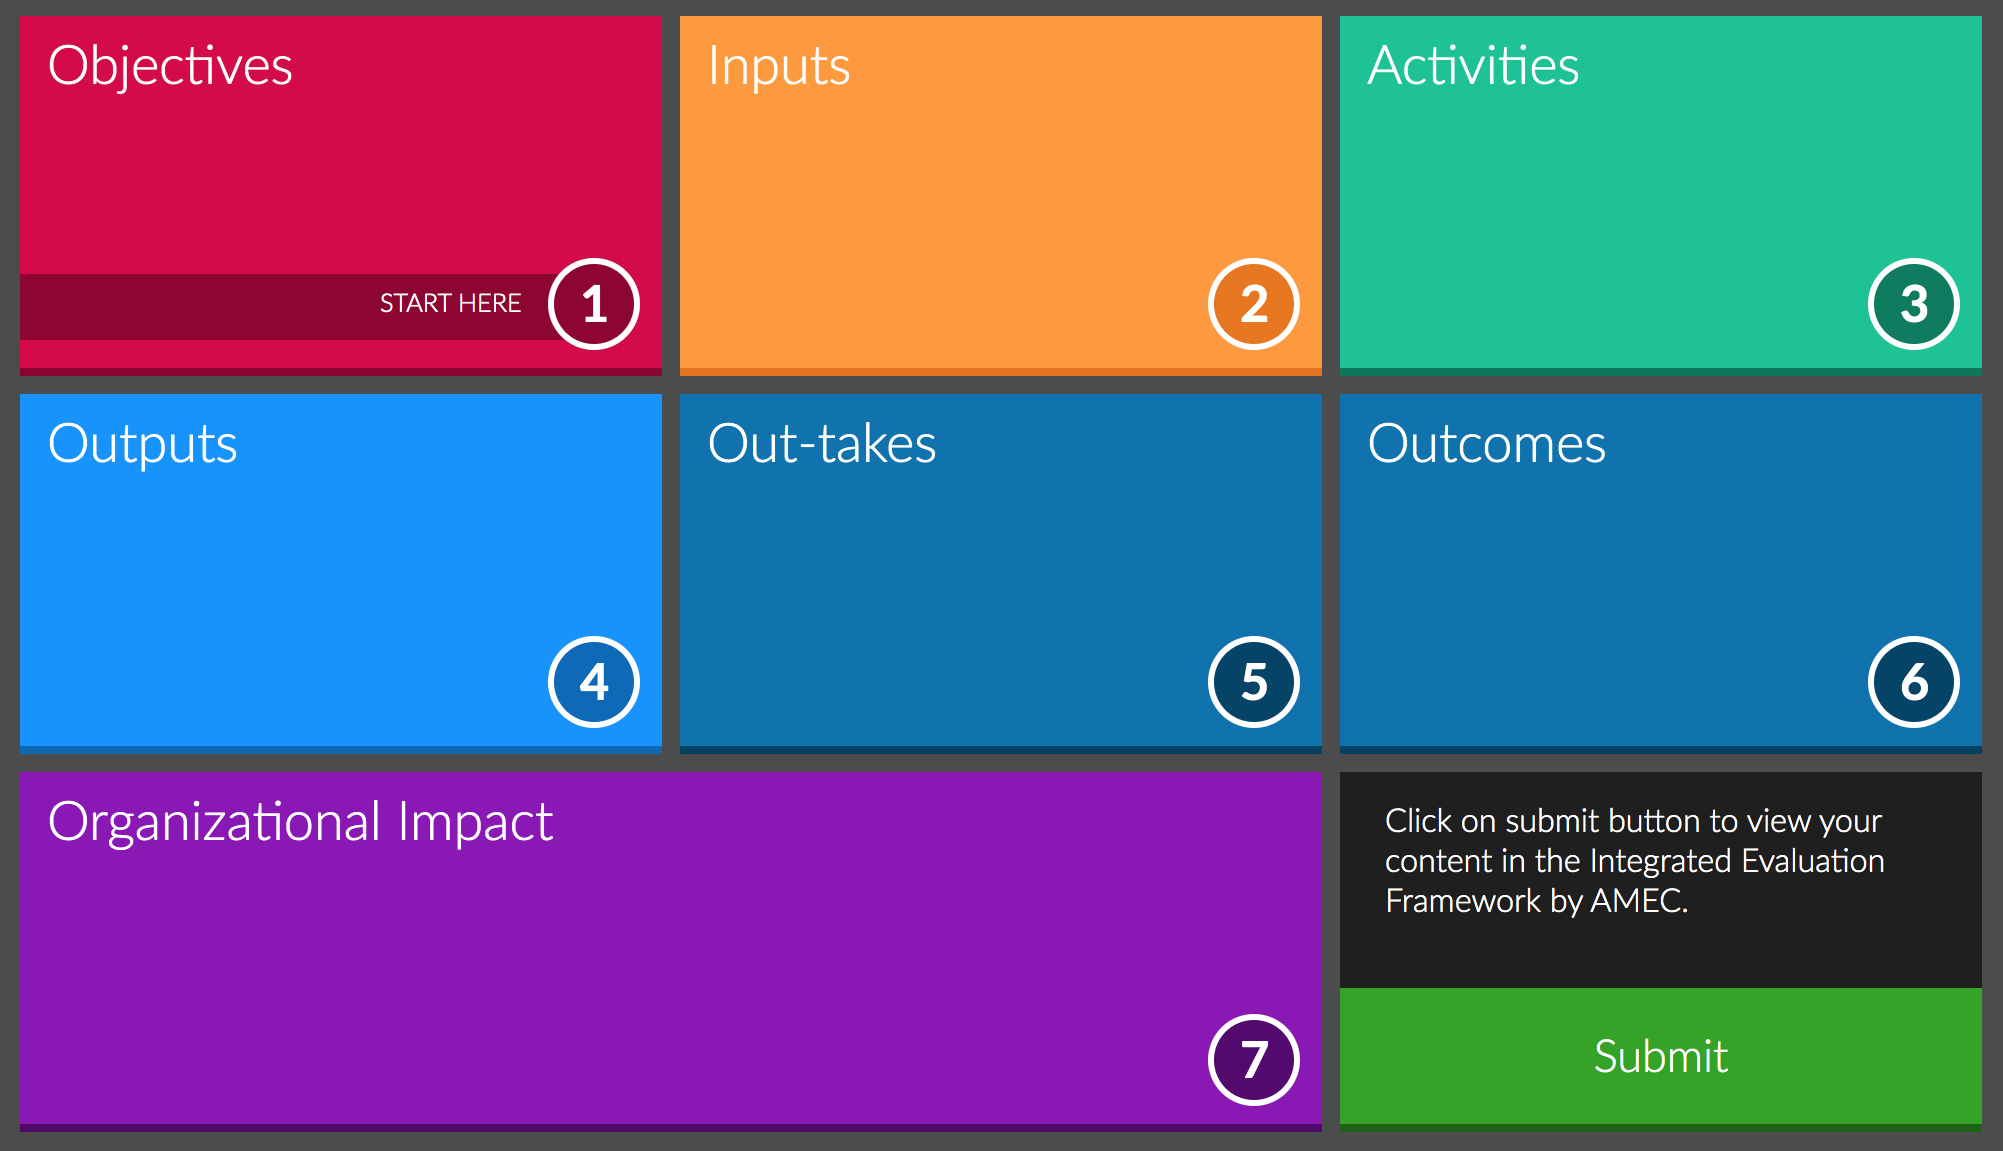Click the number 6 circle badge

[x=1914, y=682]
